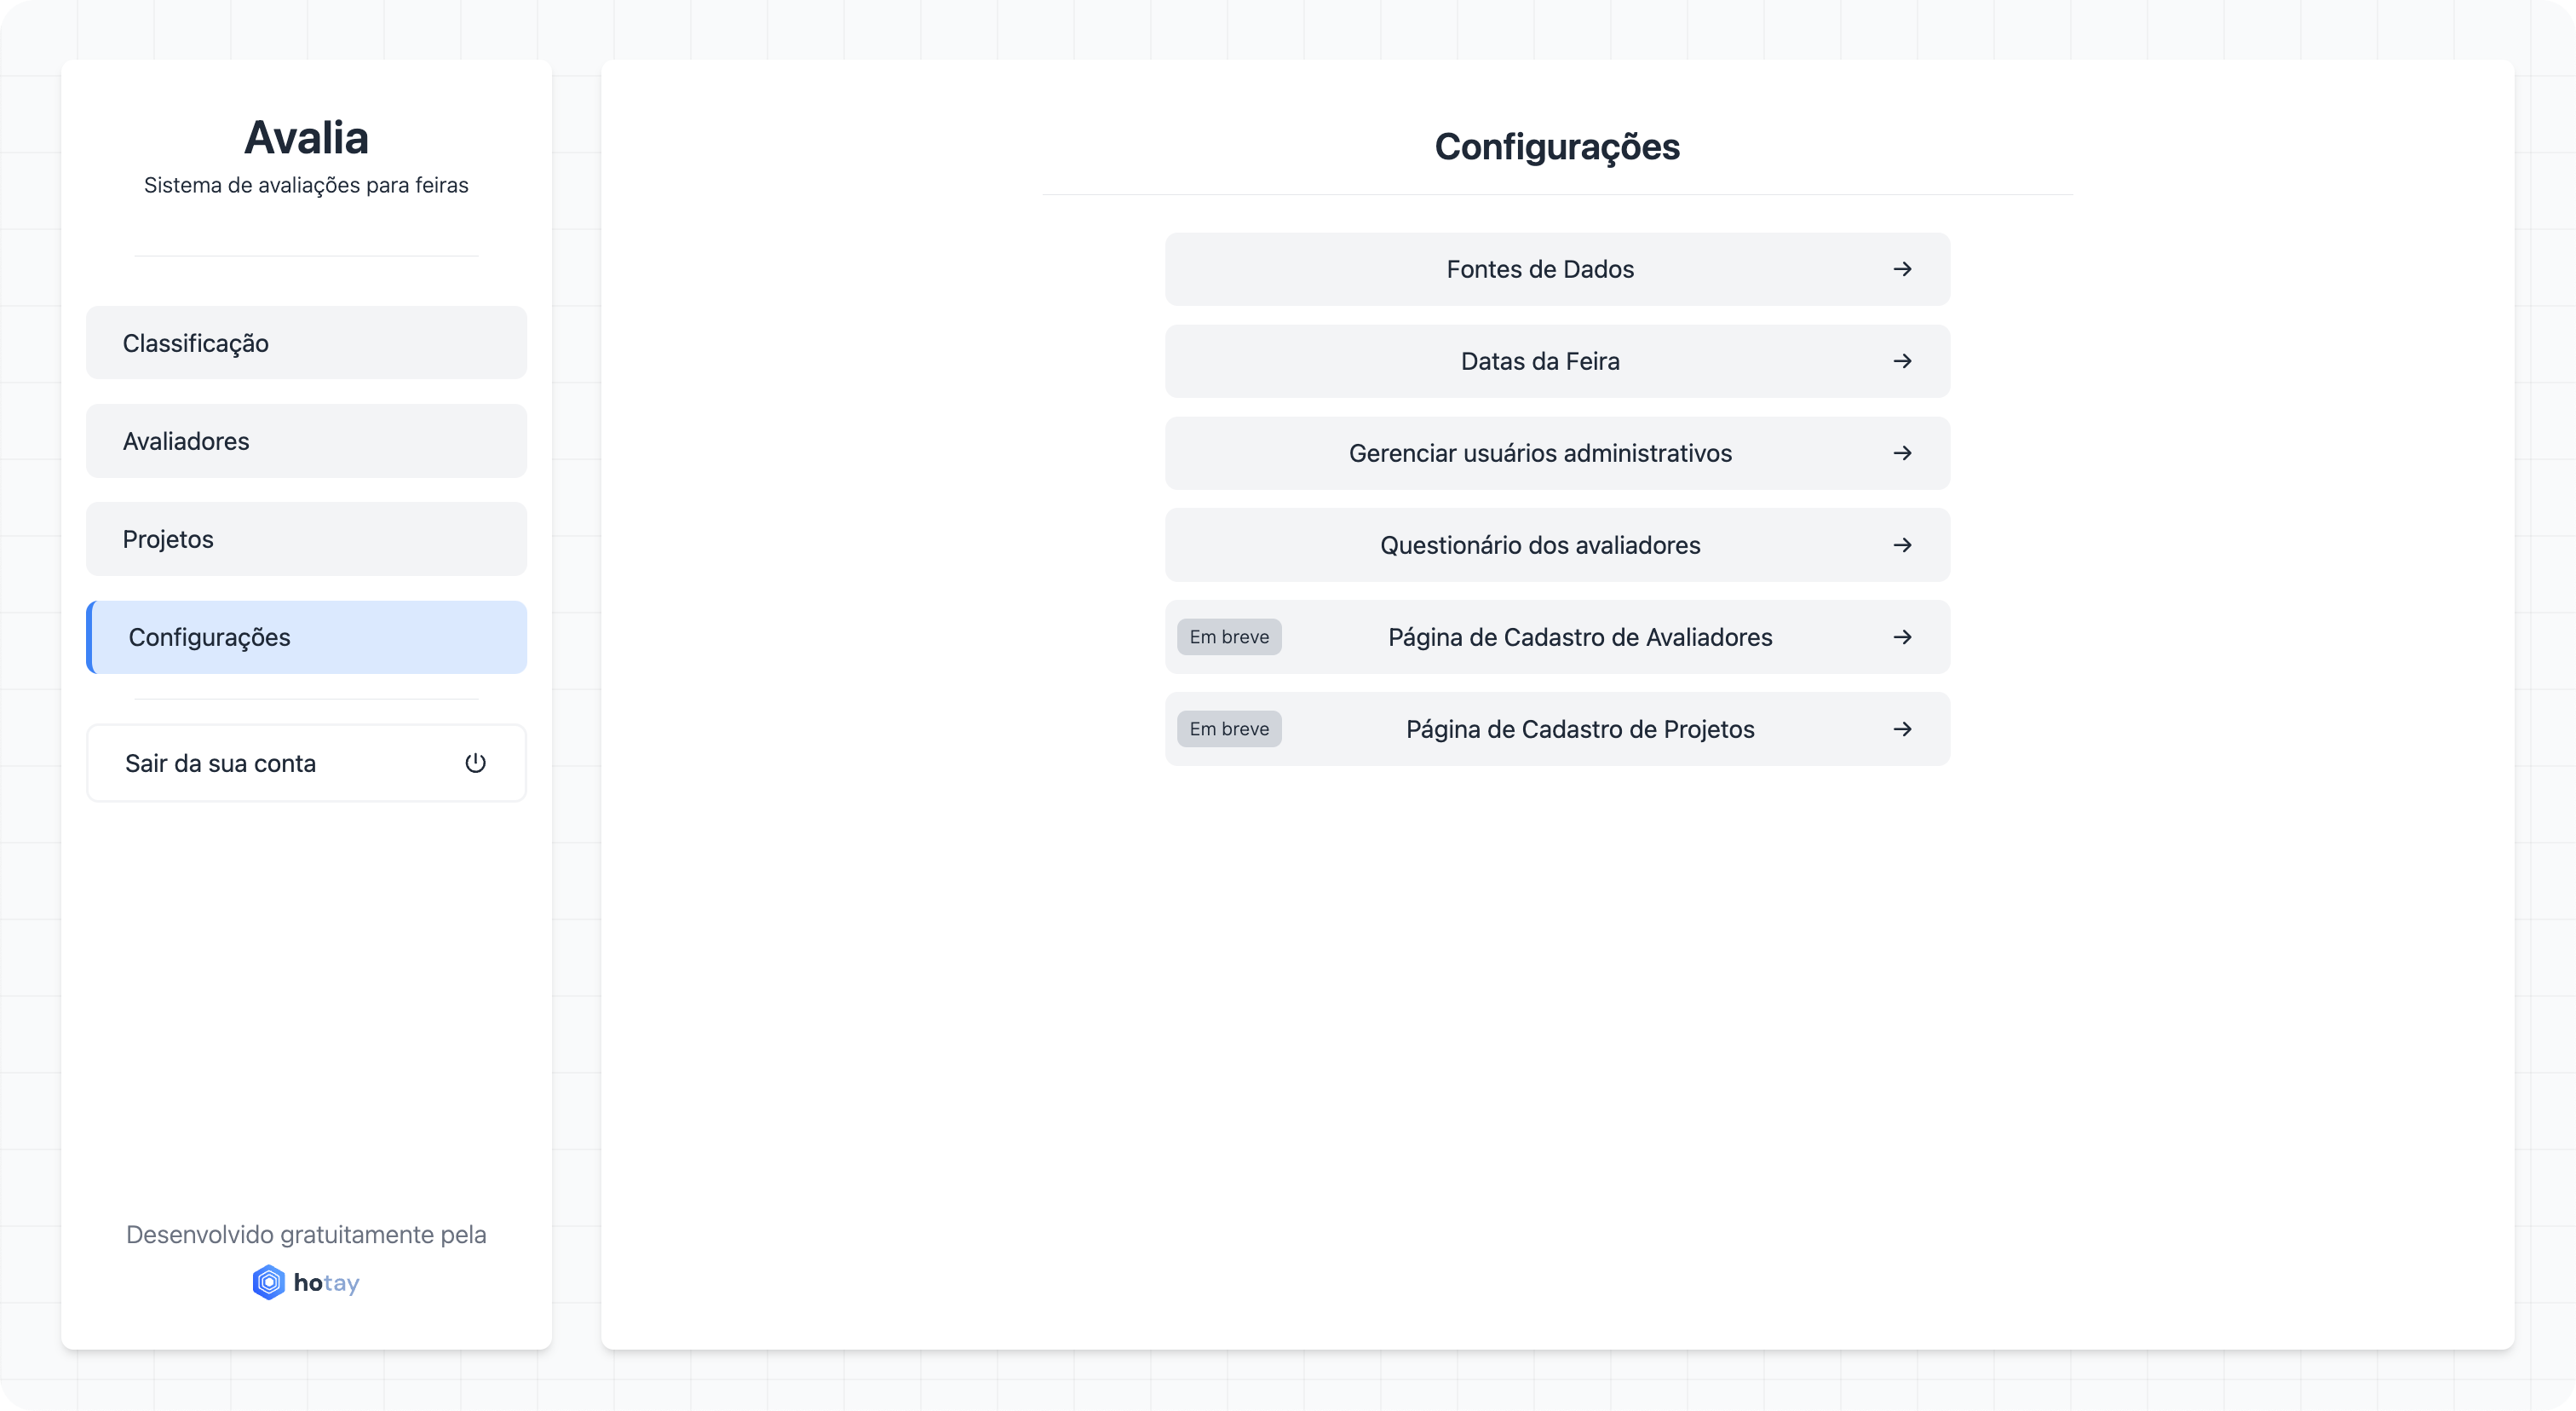
Task: Select the Configurações sidebar item
Action: point(306,637)
